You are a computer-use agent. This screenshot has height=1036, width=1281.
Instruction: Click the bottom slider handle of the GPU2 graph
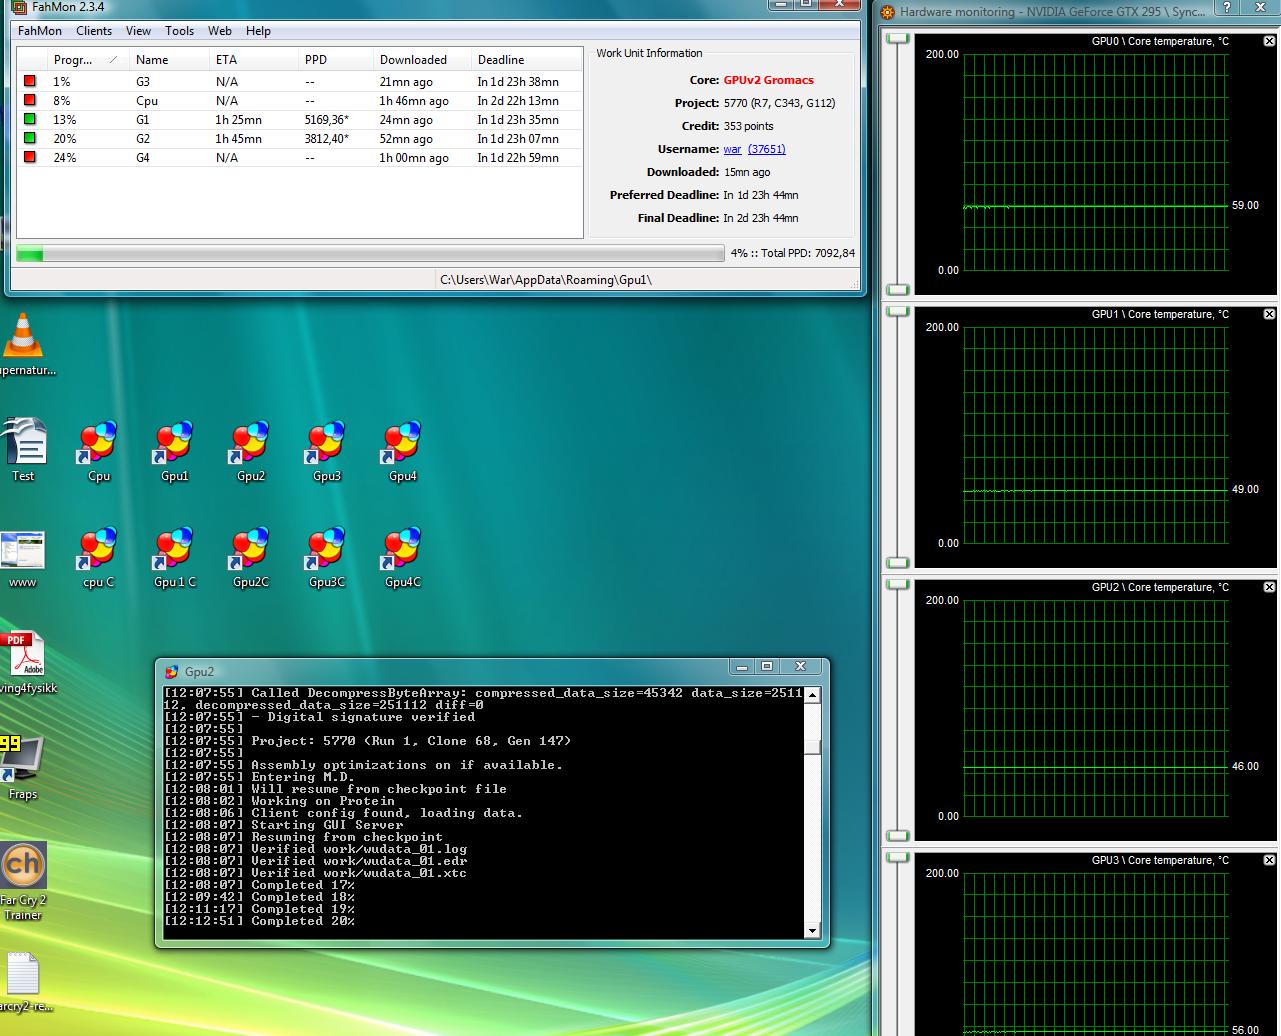(898, 836)
